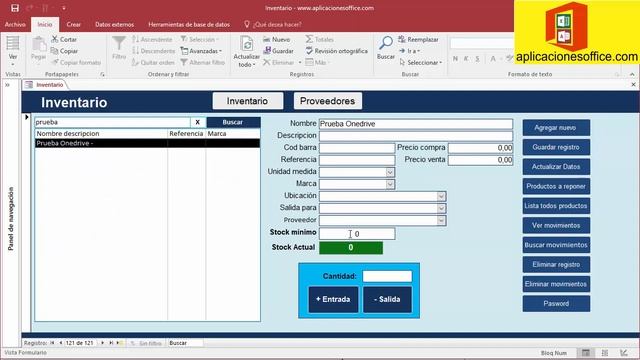Open the Archivo menu
The width and height of the screenshot is (640, 360).
click(x=15, y=24)
